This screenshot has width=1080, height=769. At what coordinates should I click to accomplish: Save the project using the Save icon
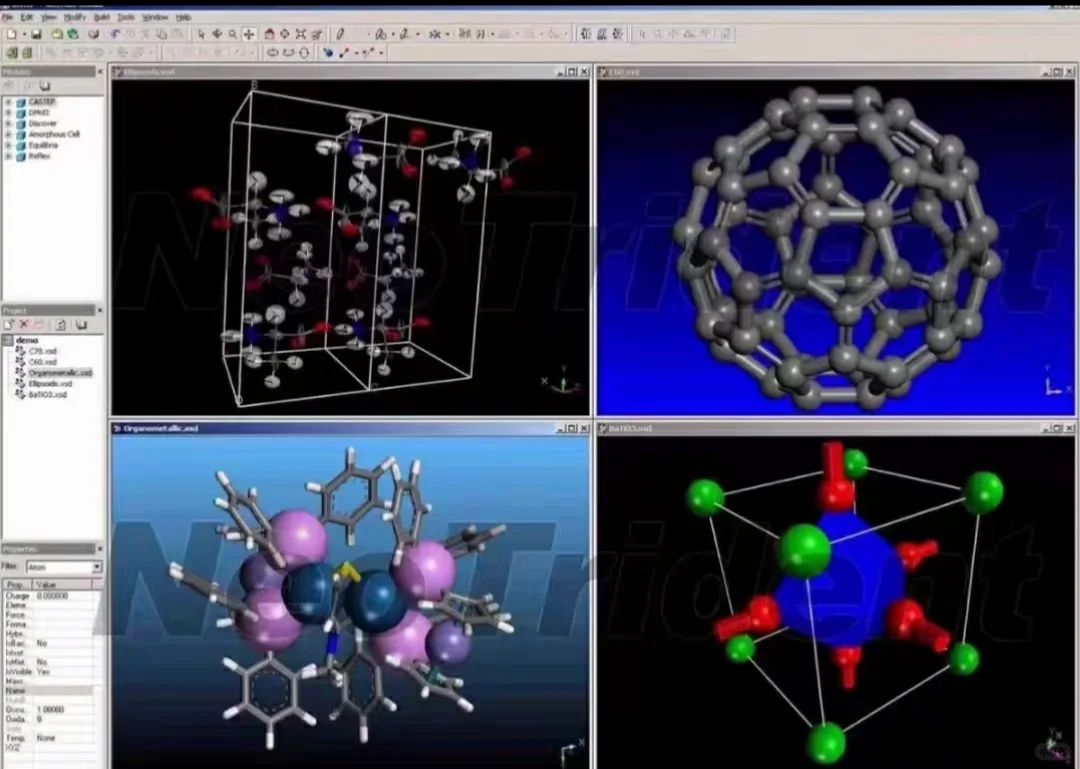pyautogui.click(x=35, y=34)
